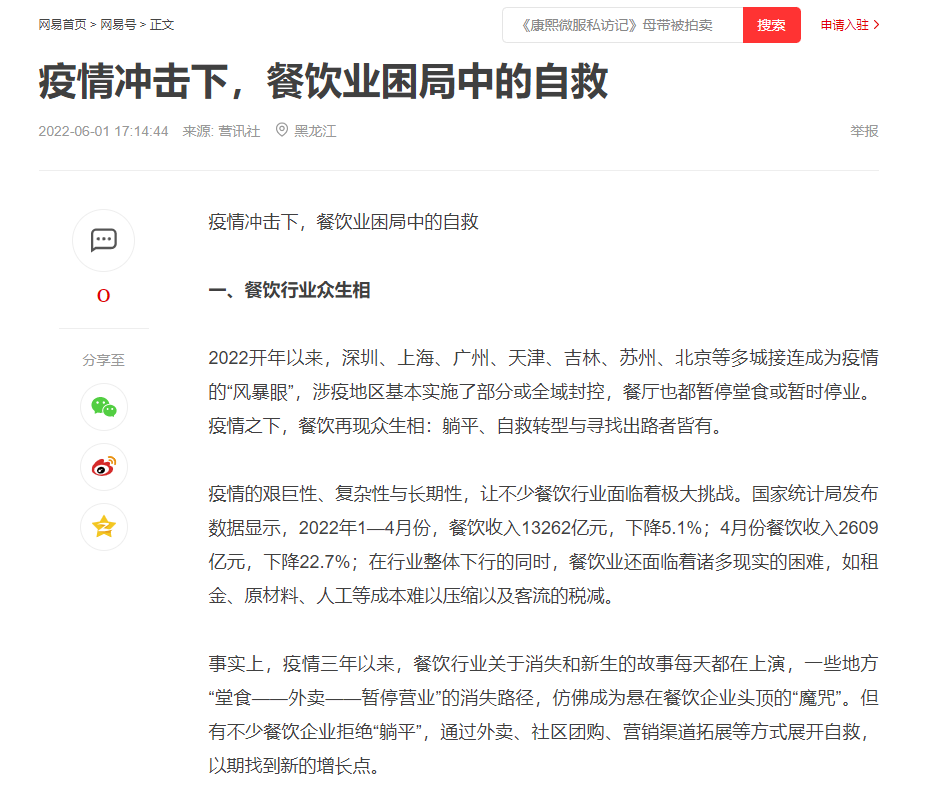Open the comments bubble icon
Screen dimensions: 933x786
click(x=104, y=240)
